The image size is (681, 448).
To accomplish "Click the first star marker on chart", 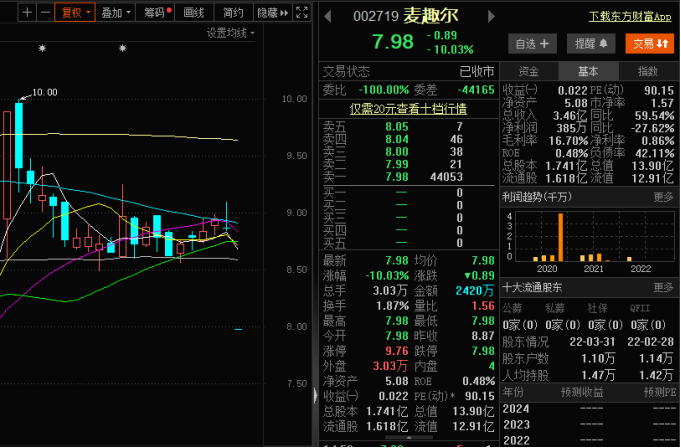I will point(42,48).
